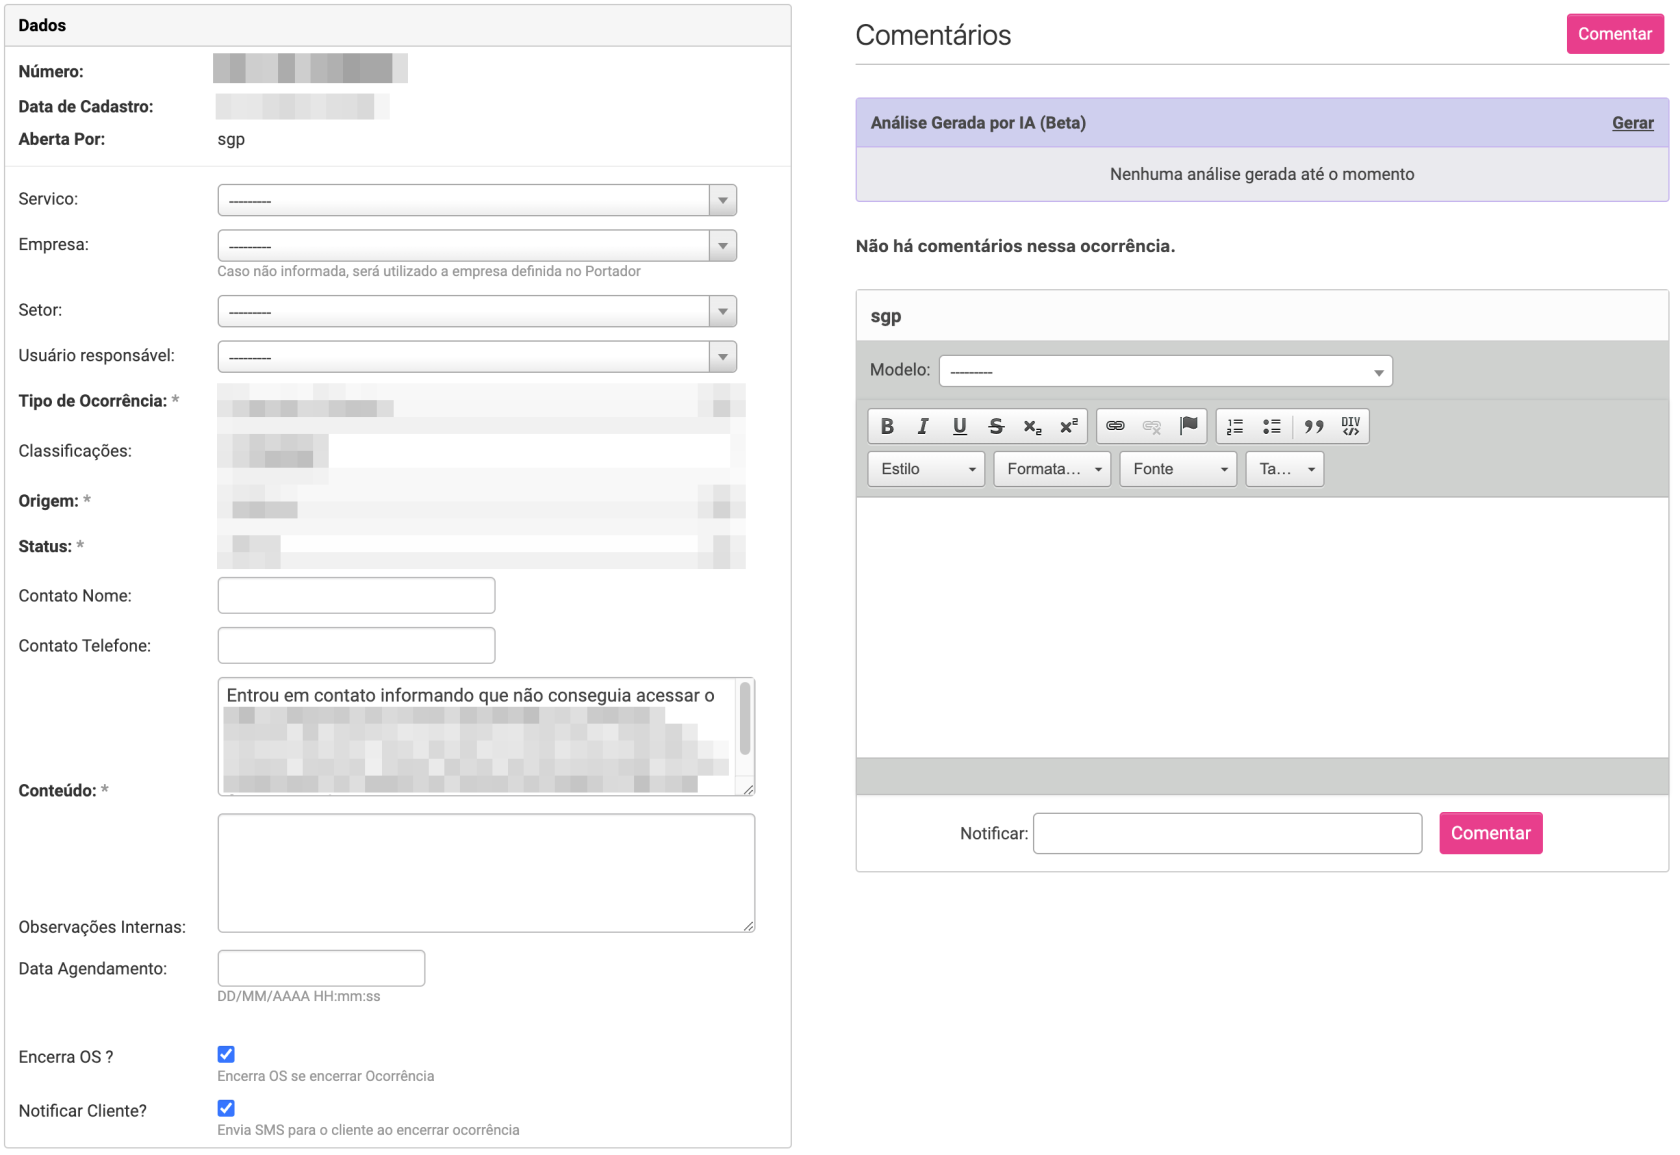Apply italic formatting in the editor
The height and width of the screenshot is (1155, 1680).
[x=923, y=426]
